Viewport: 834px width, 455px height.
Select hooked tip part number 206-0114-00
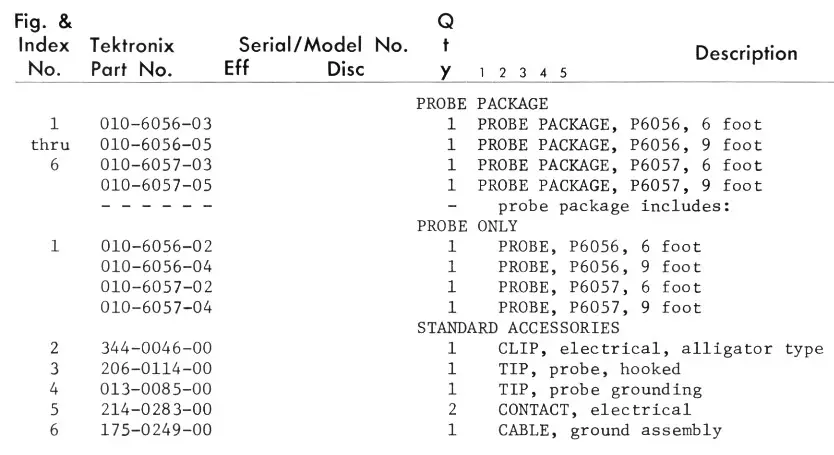coord(157,369)
